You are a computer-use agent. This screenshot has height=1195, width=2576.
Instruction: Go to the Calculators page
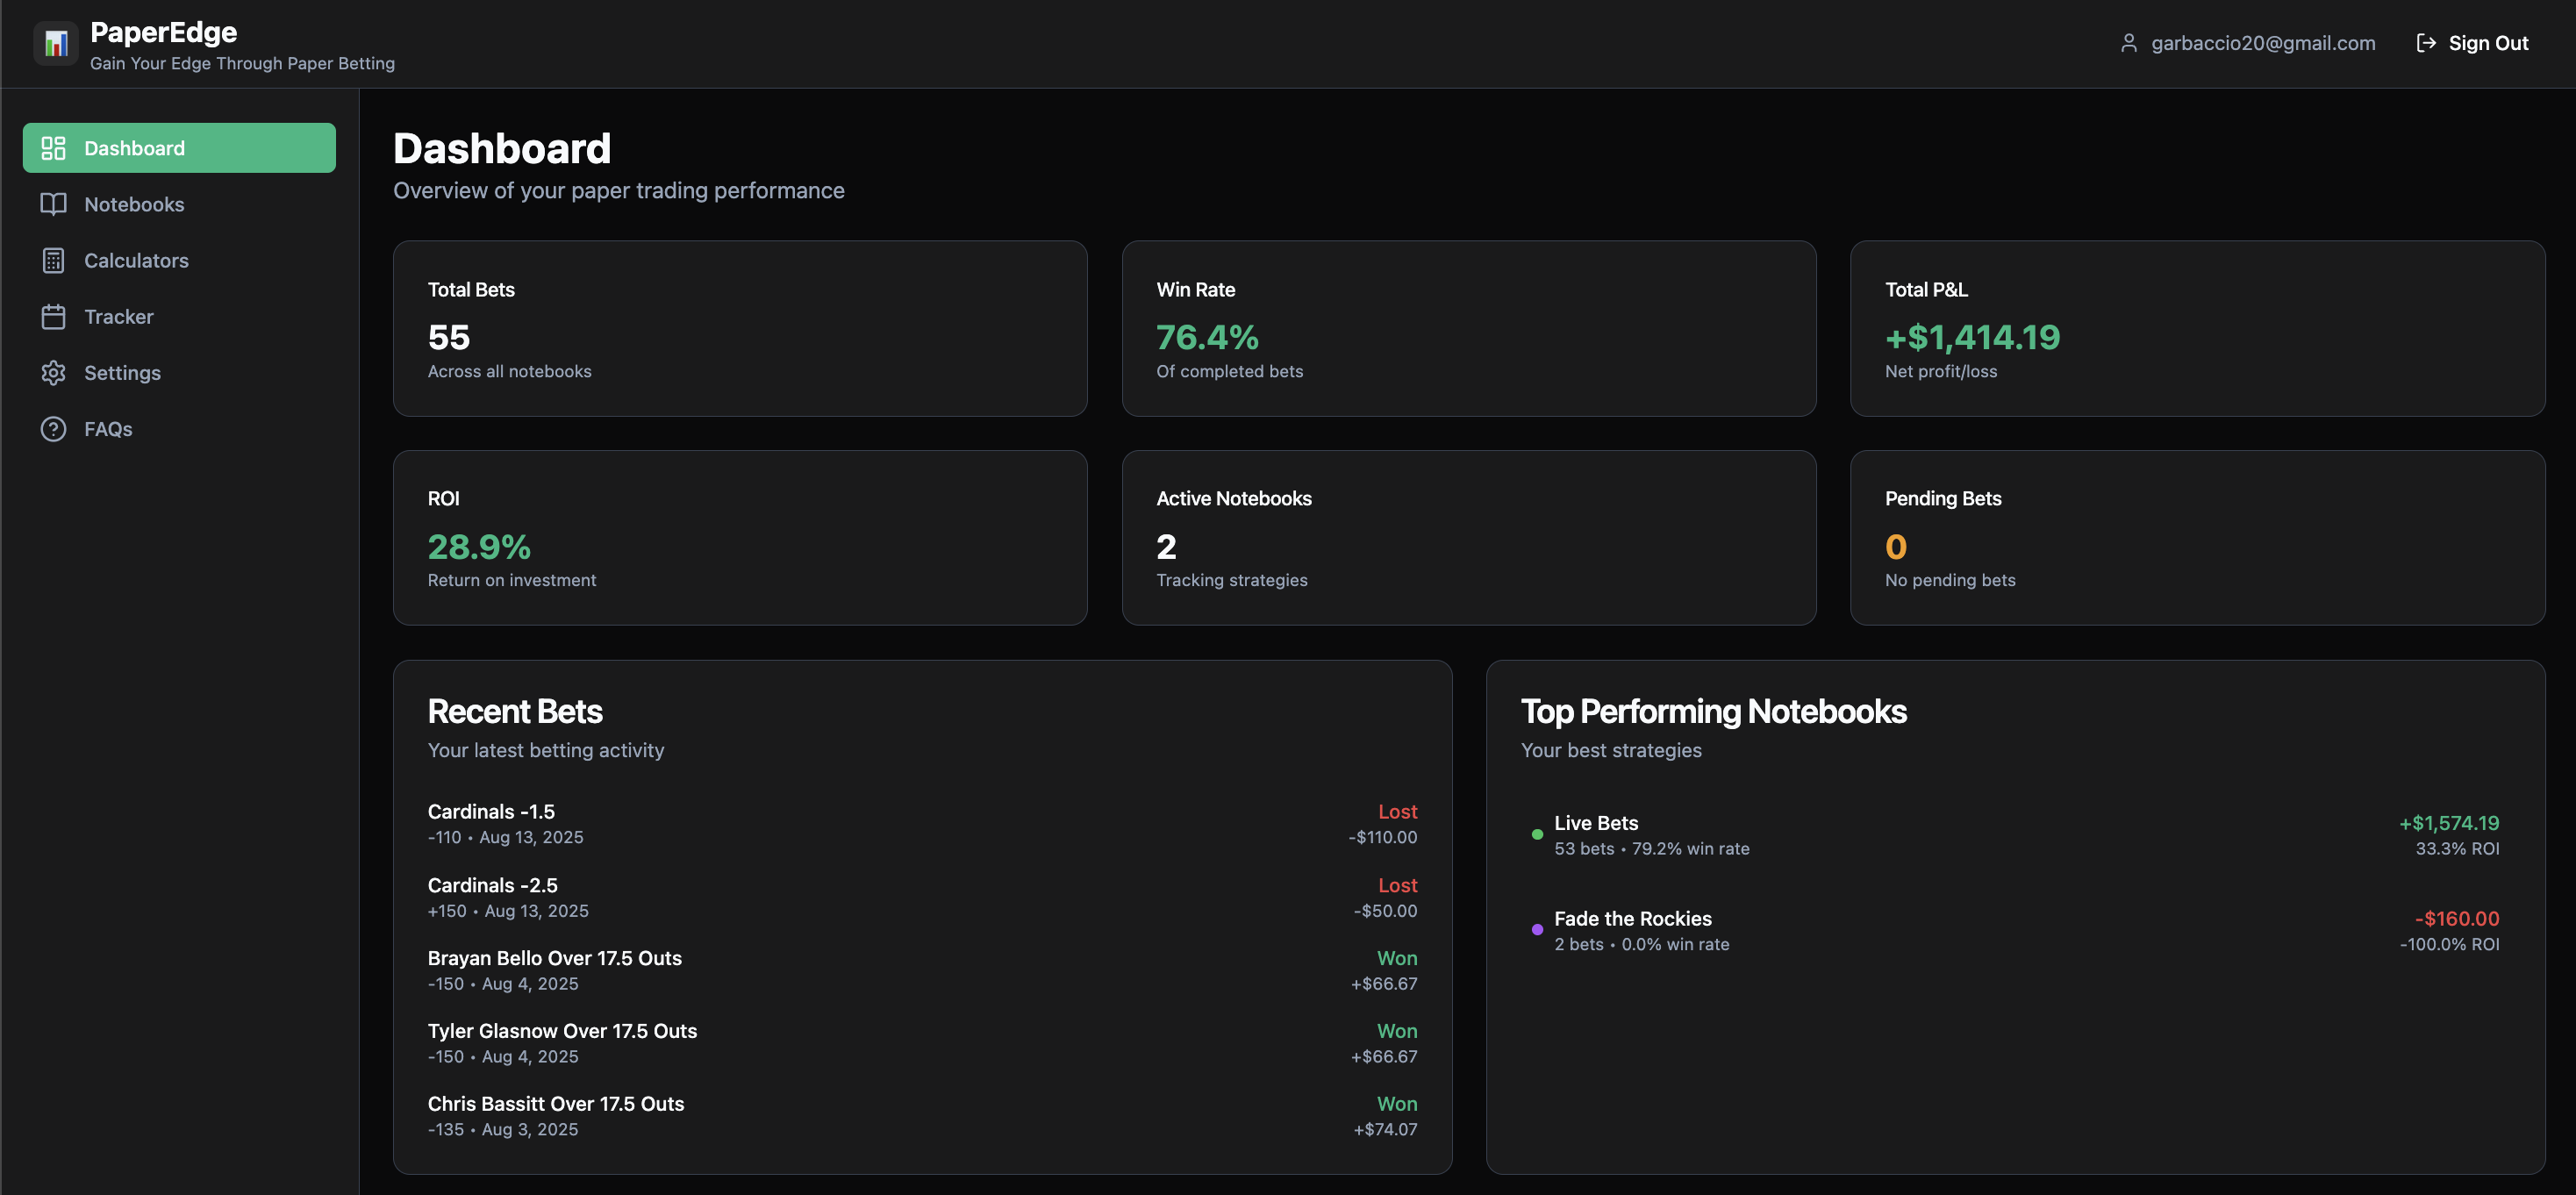[x=136, y=260]
